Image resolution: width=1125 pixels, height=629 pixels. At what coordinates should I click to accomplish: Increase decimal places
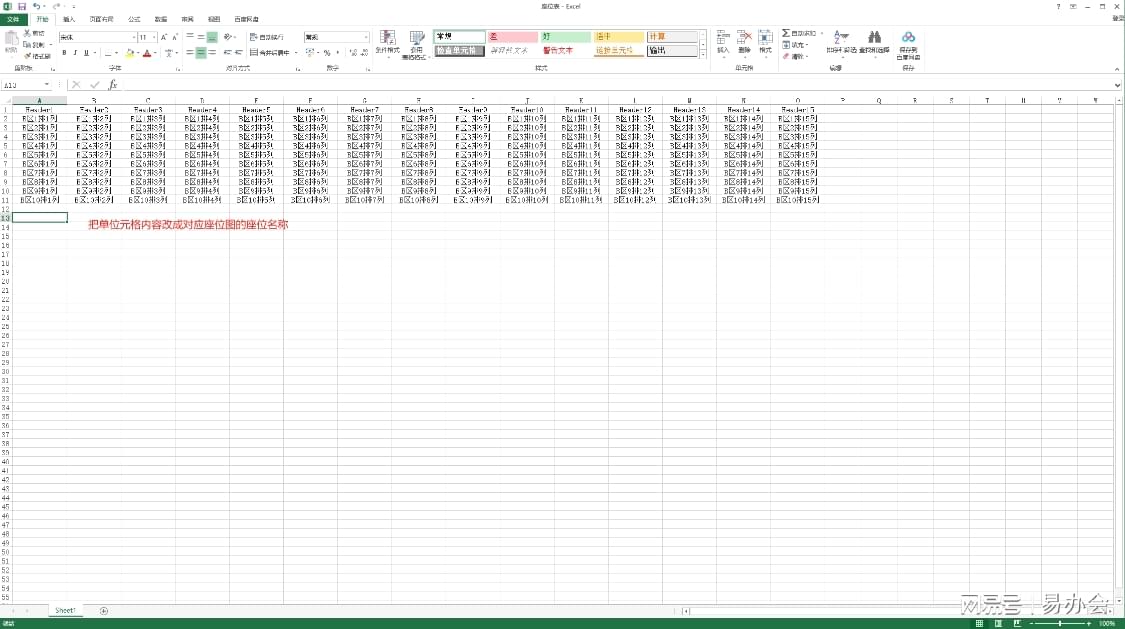coord(353,52)
